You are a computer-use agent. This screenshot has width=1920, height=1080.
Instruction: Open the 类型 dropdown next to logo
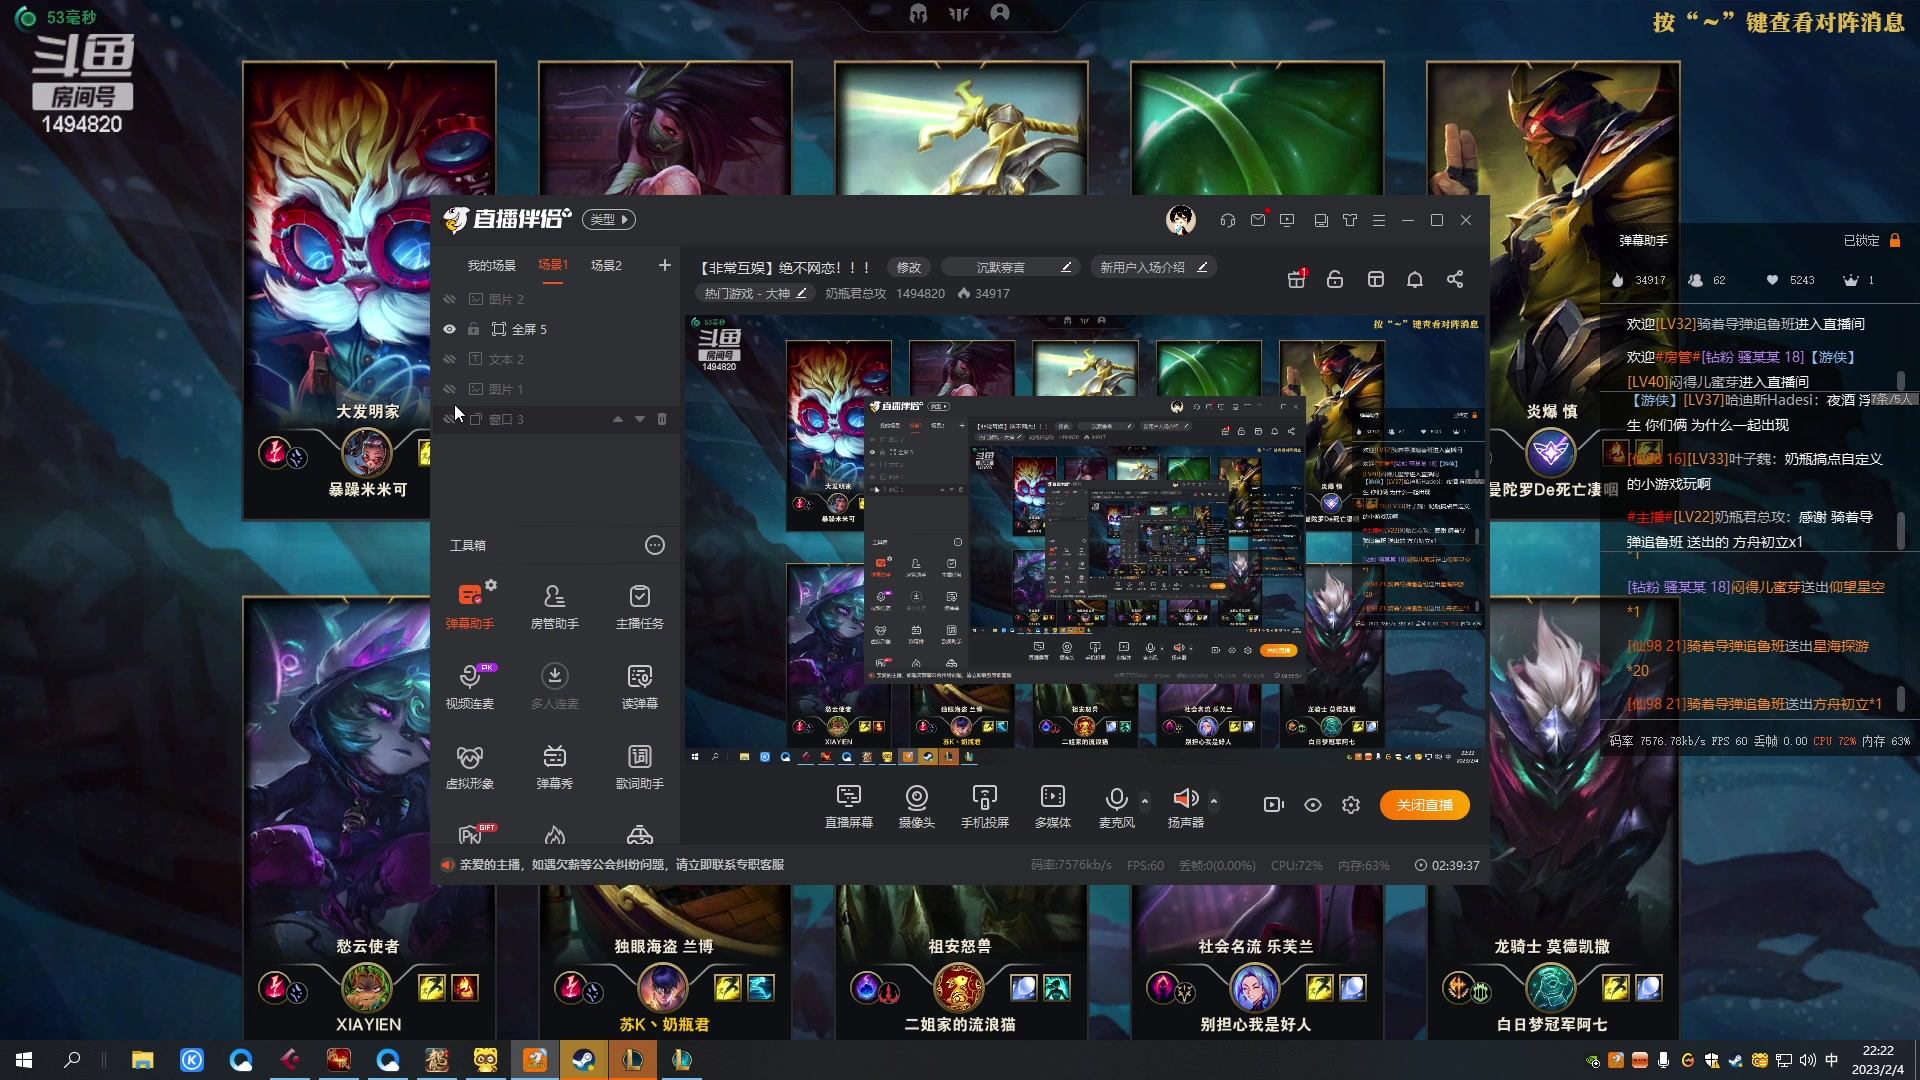tap(609, 219)
